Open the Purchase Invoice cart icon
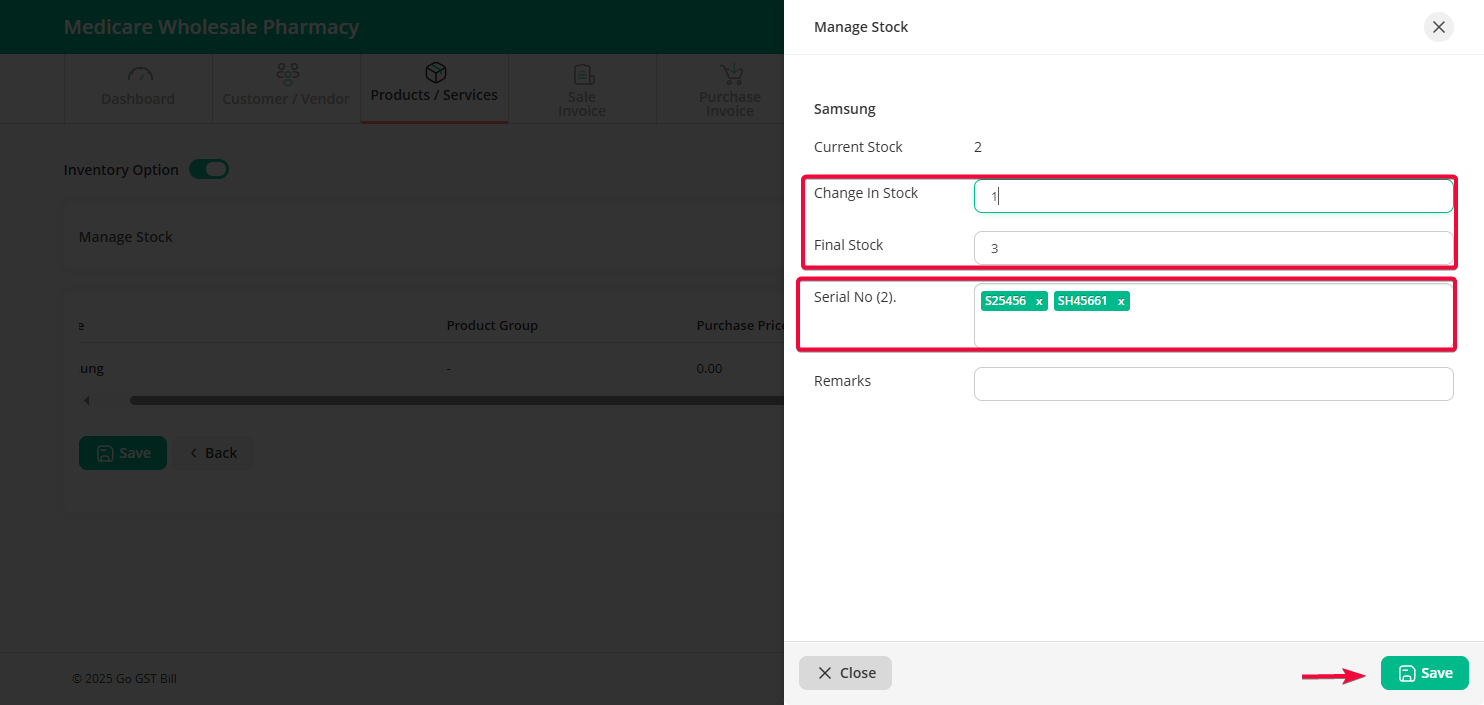Screen dimensions: 1484x705 pos(731,74)
